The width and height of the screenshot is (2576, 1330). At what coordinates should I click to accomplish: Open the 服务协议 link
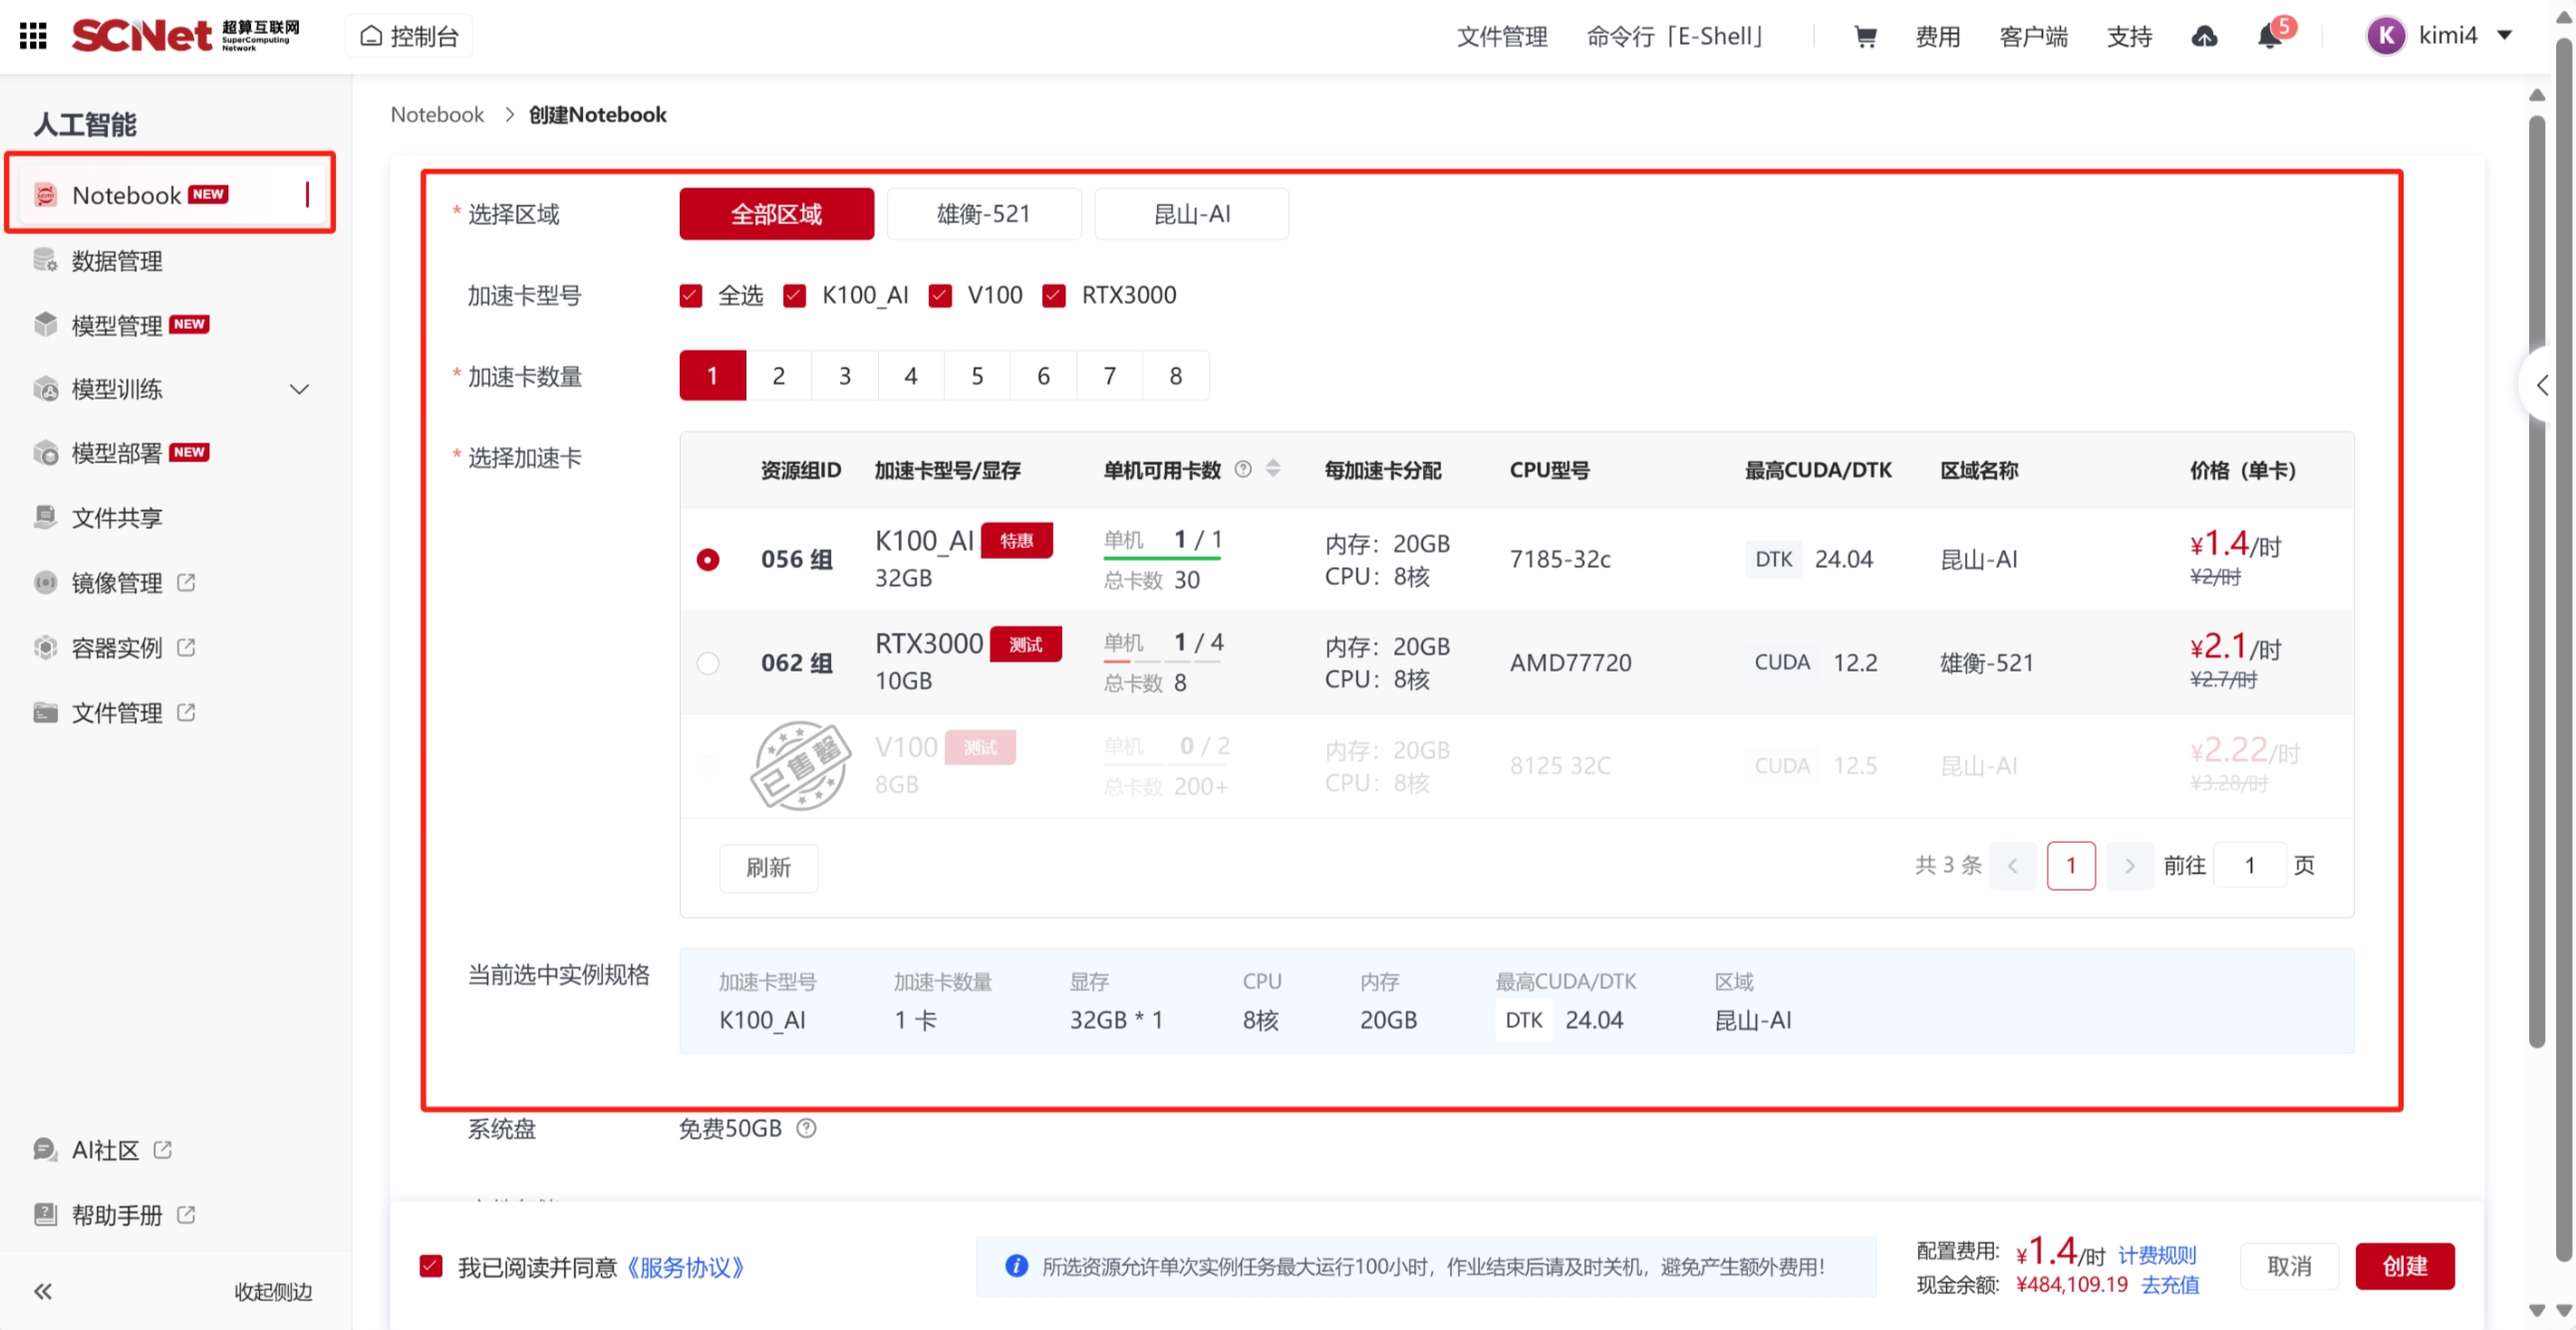[686, 1267]
